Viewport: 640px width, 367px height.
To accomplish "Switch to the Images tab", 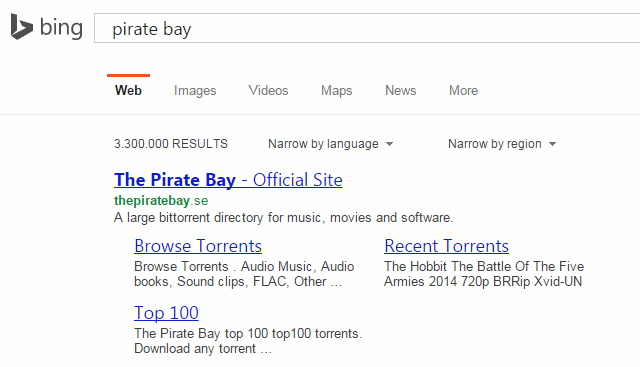I will pyautogui.click(x=195, y=90).
